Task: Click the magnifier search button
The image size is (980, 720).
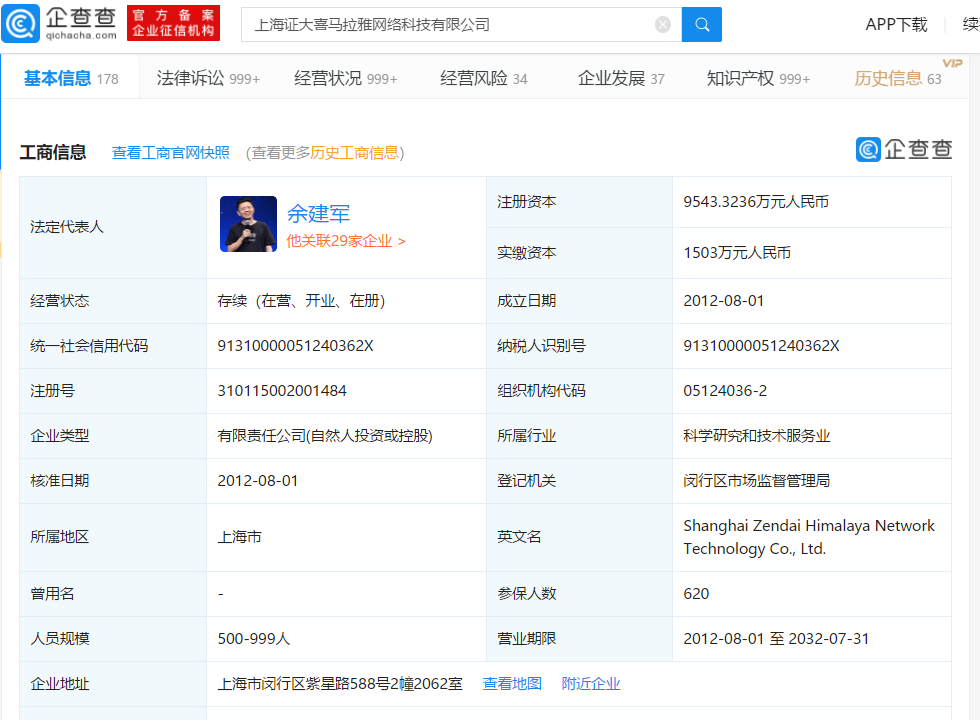Action: point(702,25)
